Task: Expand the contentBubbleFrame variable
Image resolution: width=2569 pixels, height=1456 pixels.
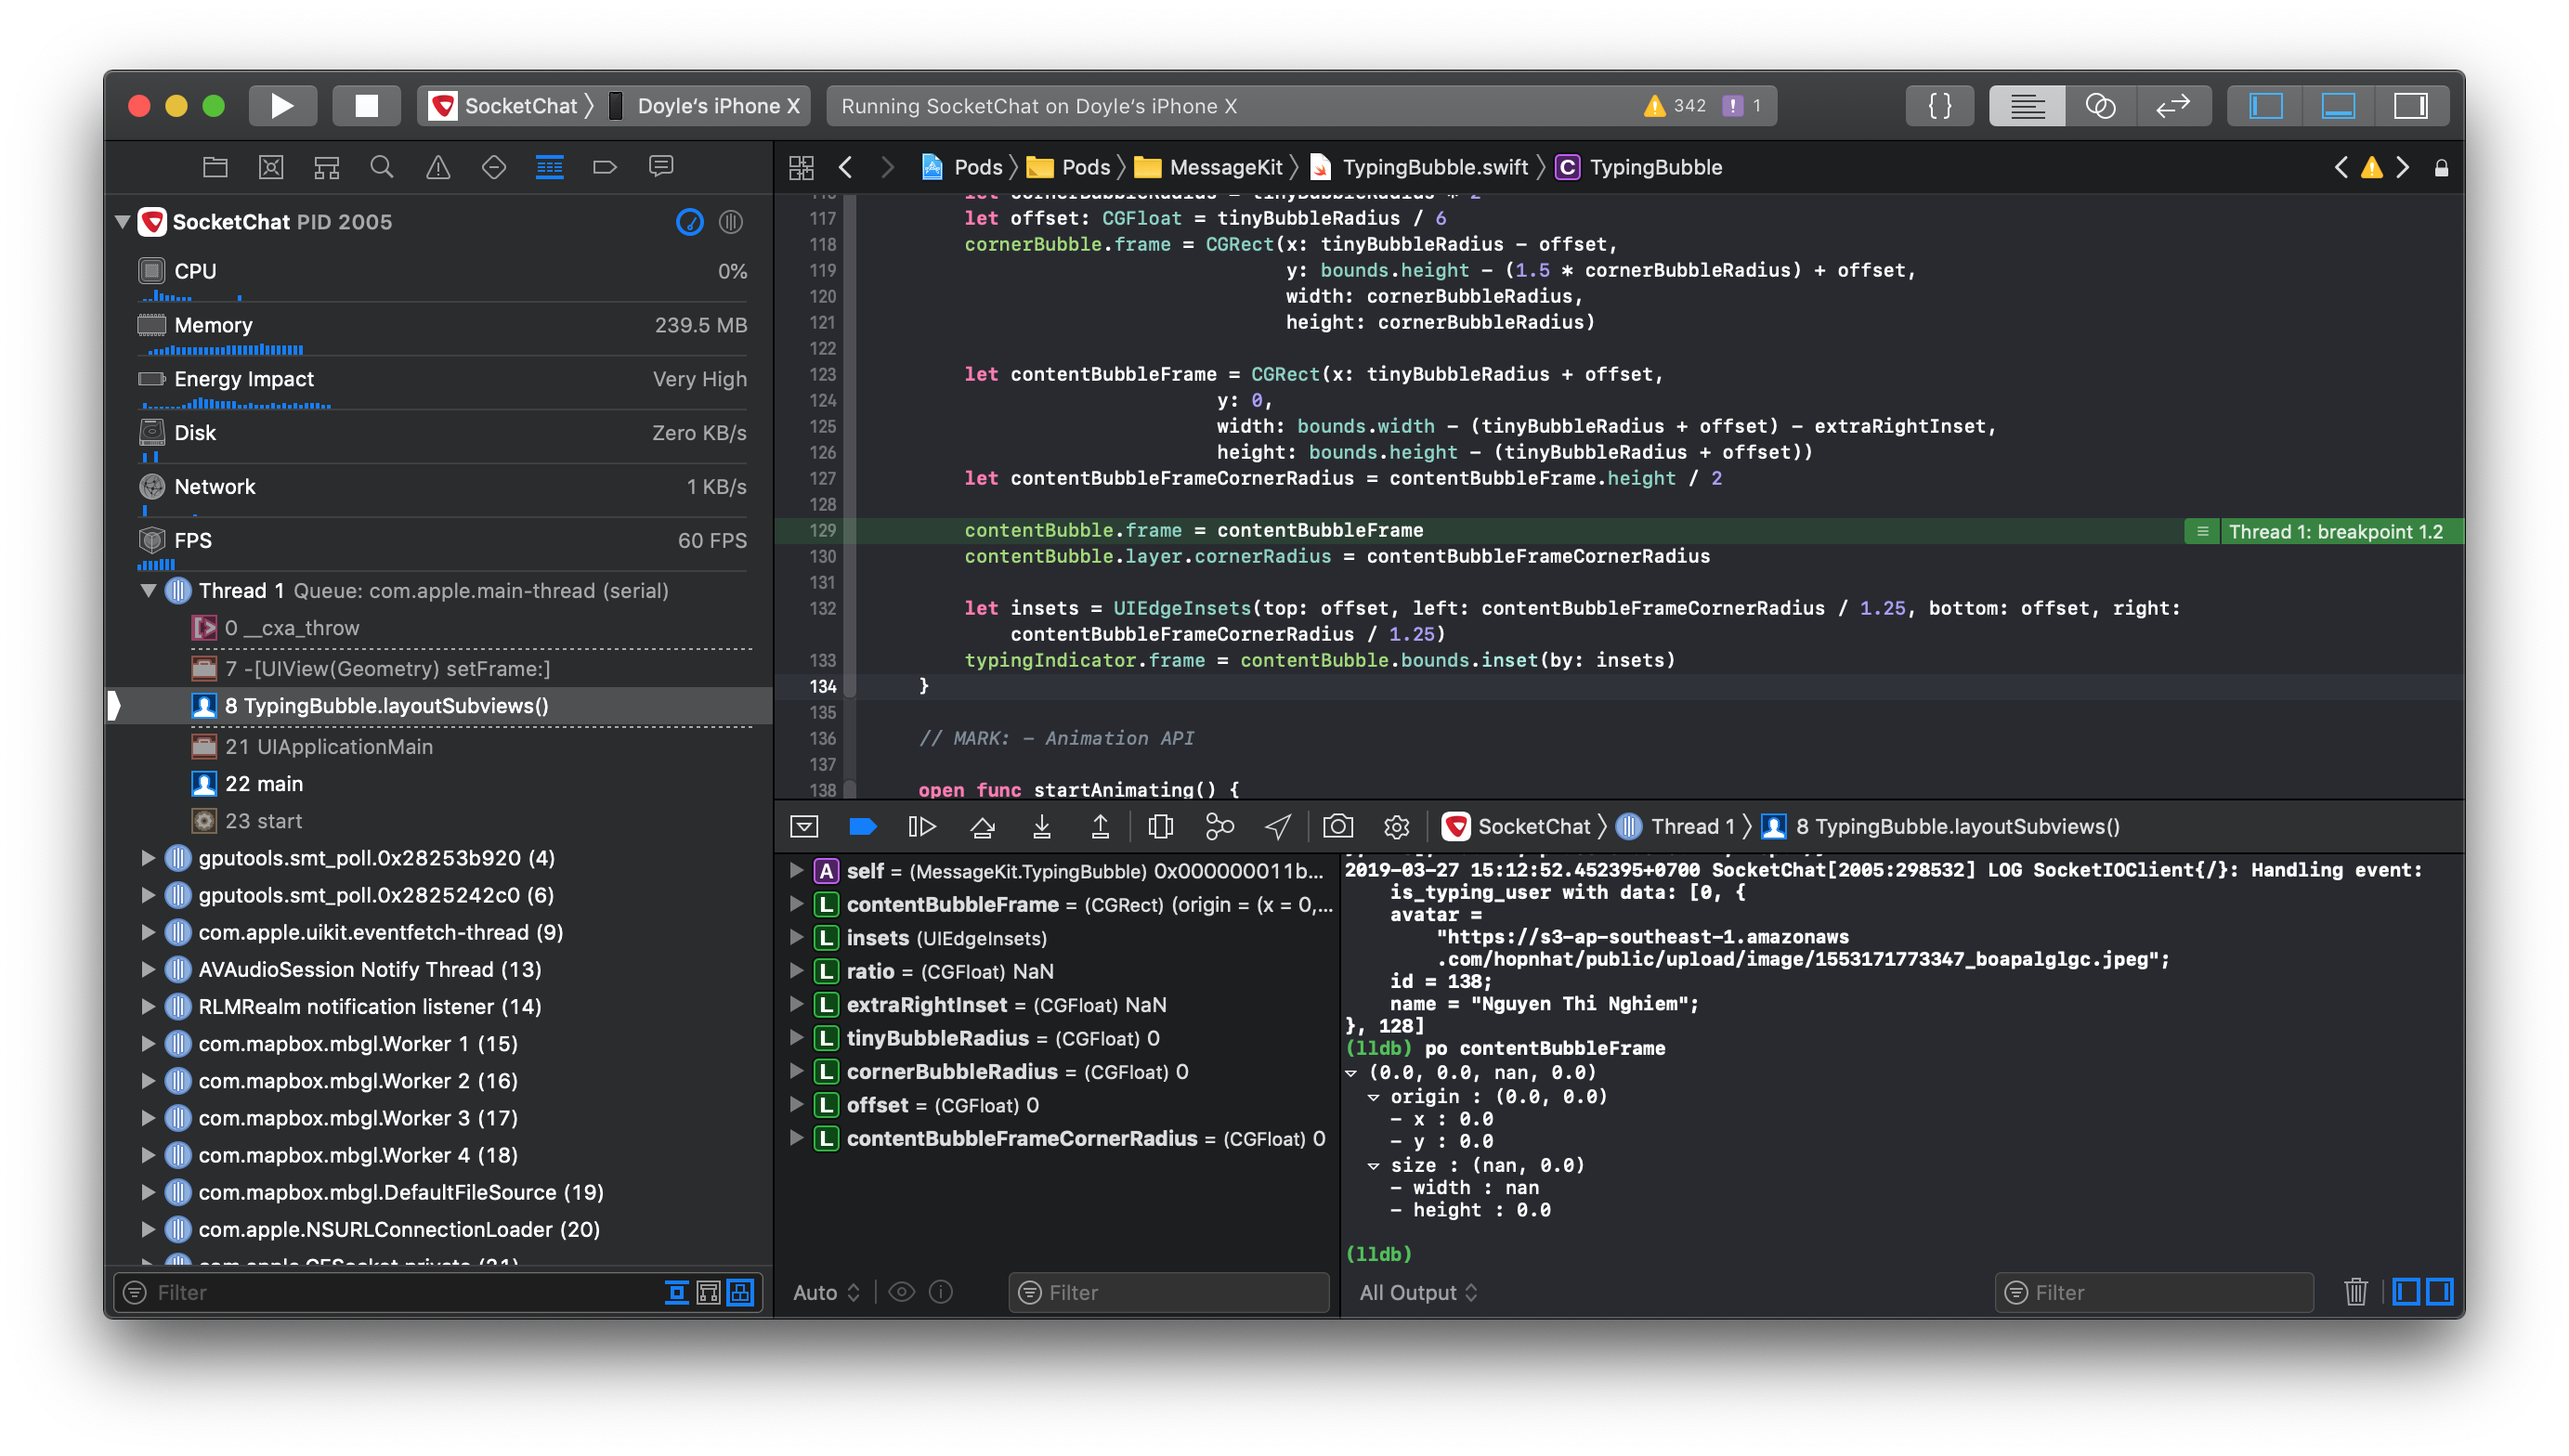Action: point(797,905)
